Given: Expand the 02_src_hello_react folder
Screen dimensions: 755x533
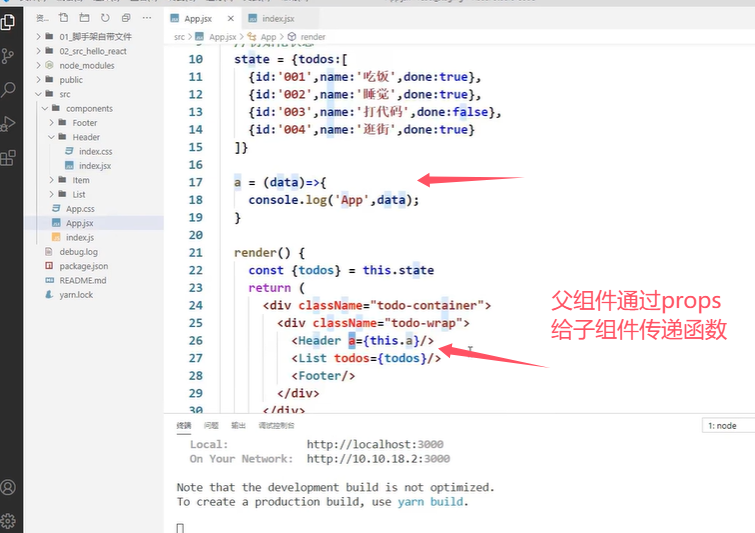Looking at the screenshot, I should (93, 51).
